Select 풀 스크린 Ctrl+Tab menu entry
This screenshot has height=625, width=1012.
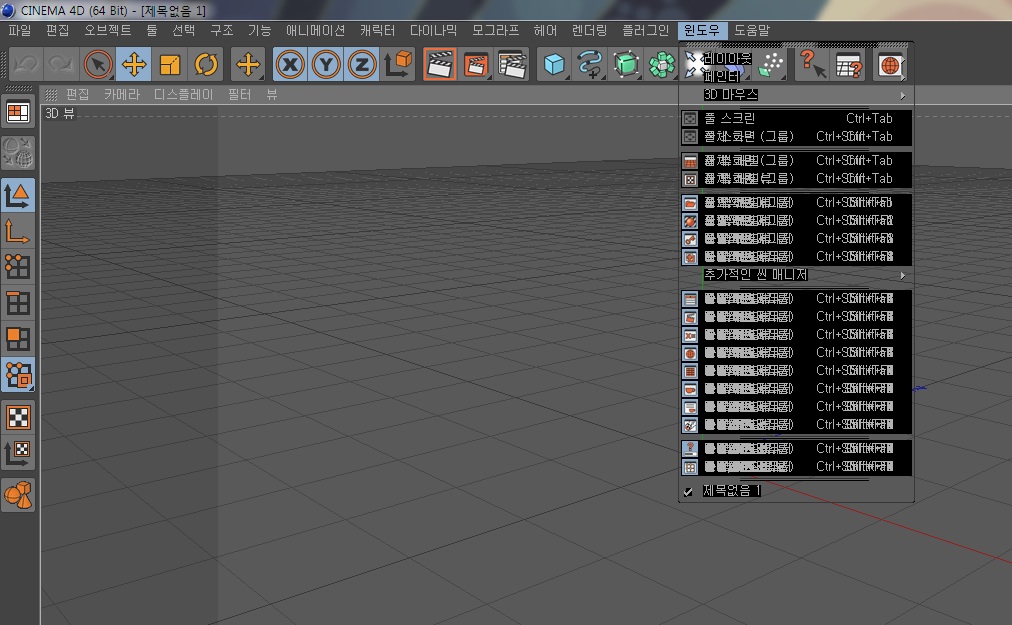pos(796,119)
